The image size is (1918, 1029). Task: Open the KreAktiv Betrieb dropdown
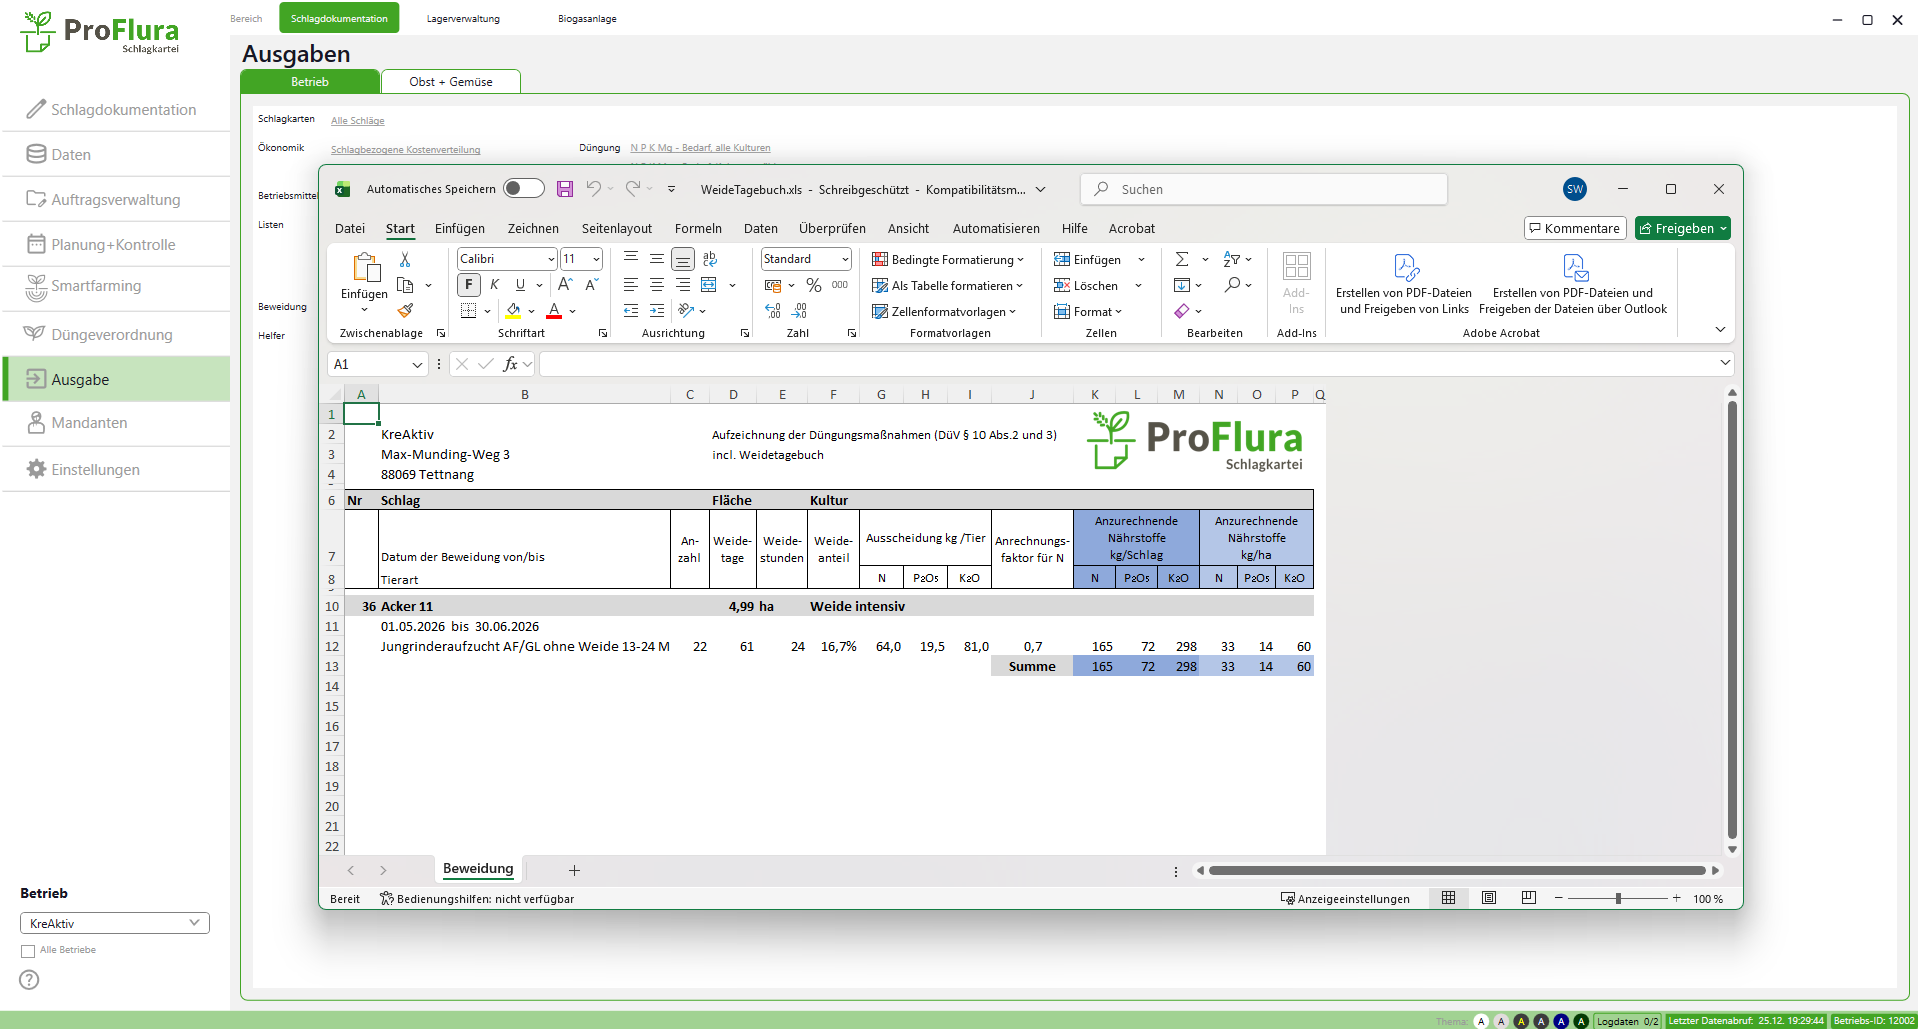[114, 923]
